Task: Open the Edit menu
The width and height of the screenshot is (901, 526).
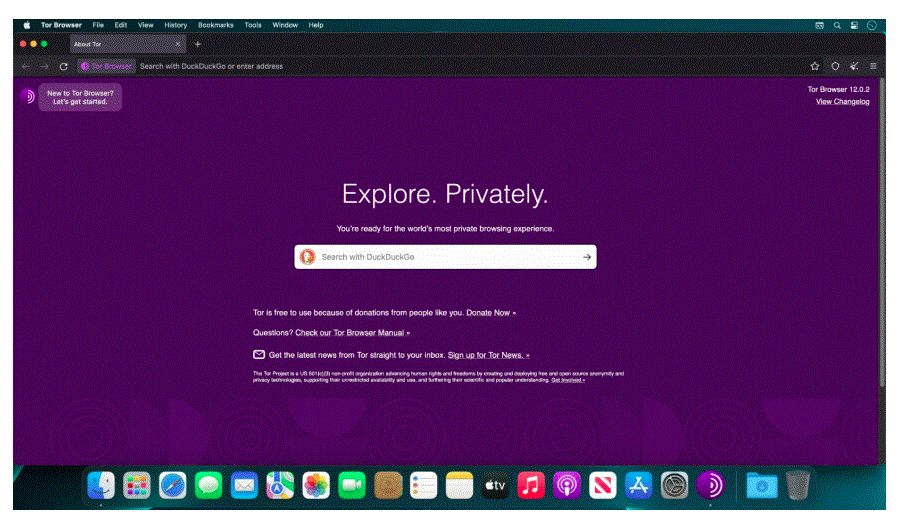Action: 121,25
